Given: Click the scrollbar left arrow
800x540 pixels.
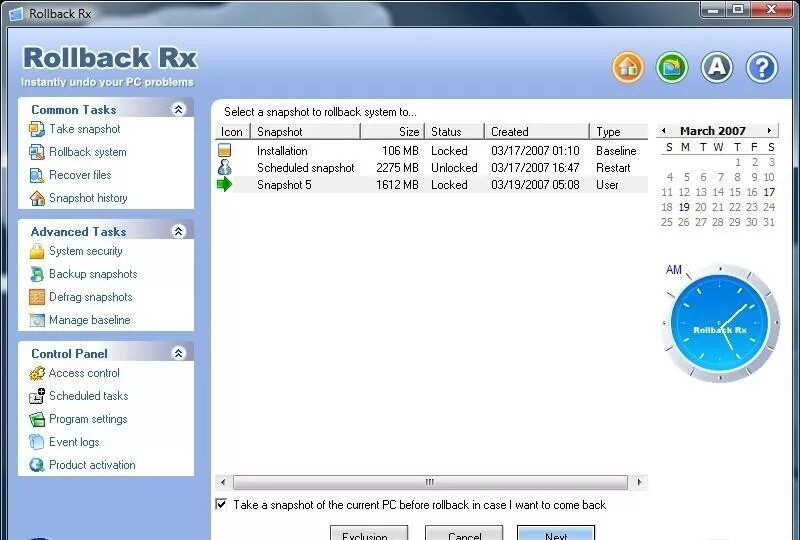Looking at the screenshot, I should [x=223, y=482].
